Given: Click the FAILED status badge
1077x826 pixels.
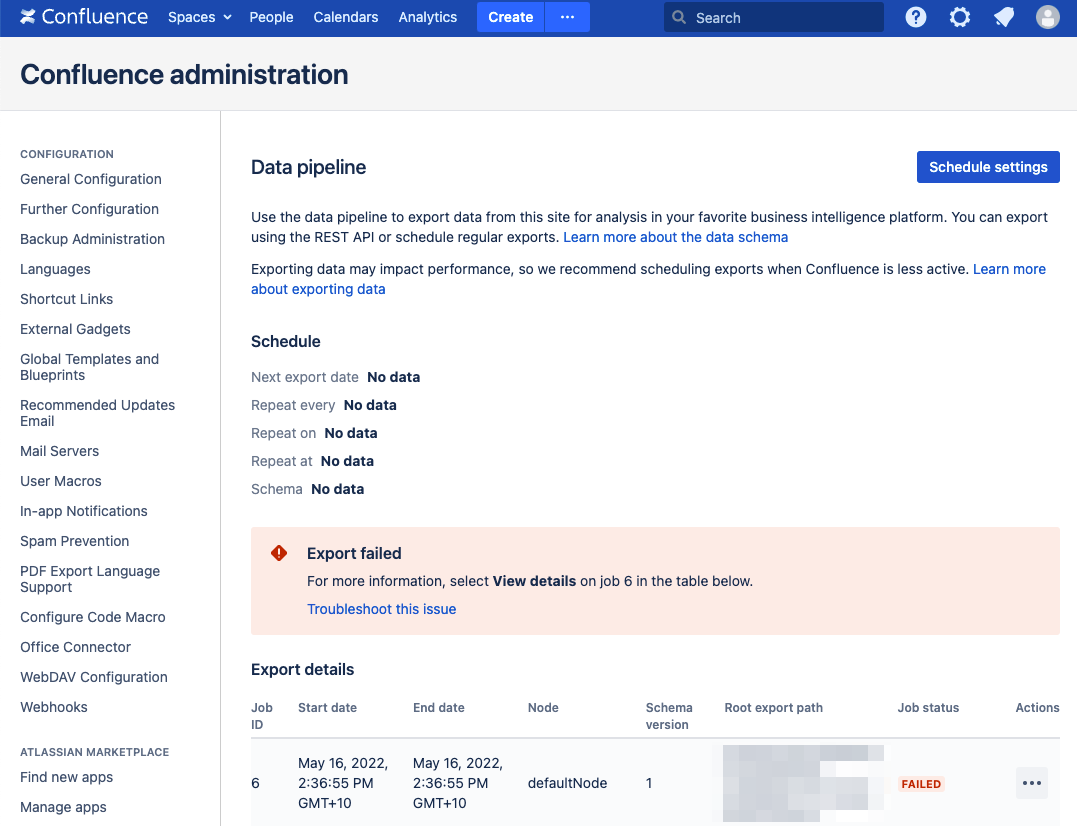Looking at the screenshot, I should [x=921, y=784].
